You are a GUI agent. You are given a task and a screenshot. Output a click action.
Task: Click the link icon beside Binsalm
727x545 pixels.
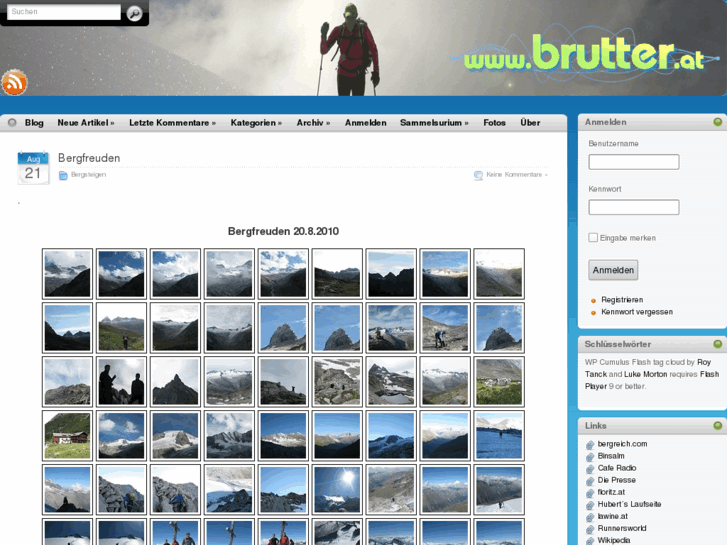click(x=590, y=457)
